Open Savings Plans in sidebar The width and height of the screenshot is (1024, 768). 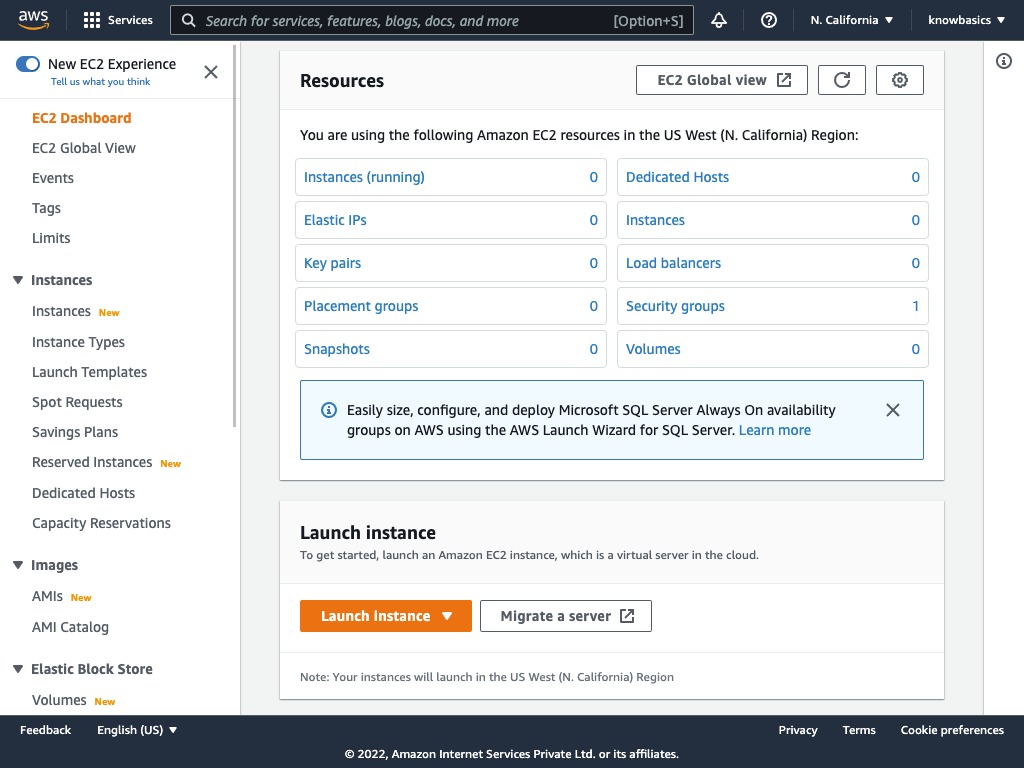click(x=75, y=432)
